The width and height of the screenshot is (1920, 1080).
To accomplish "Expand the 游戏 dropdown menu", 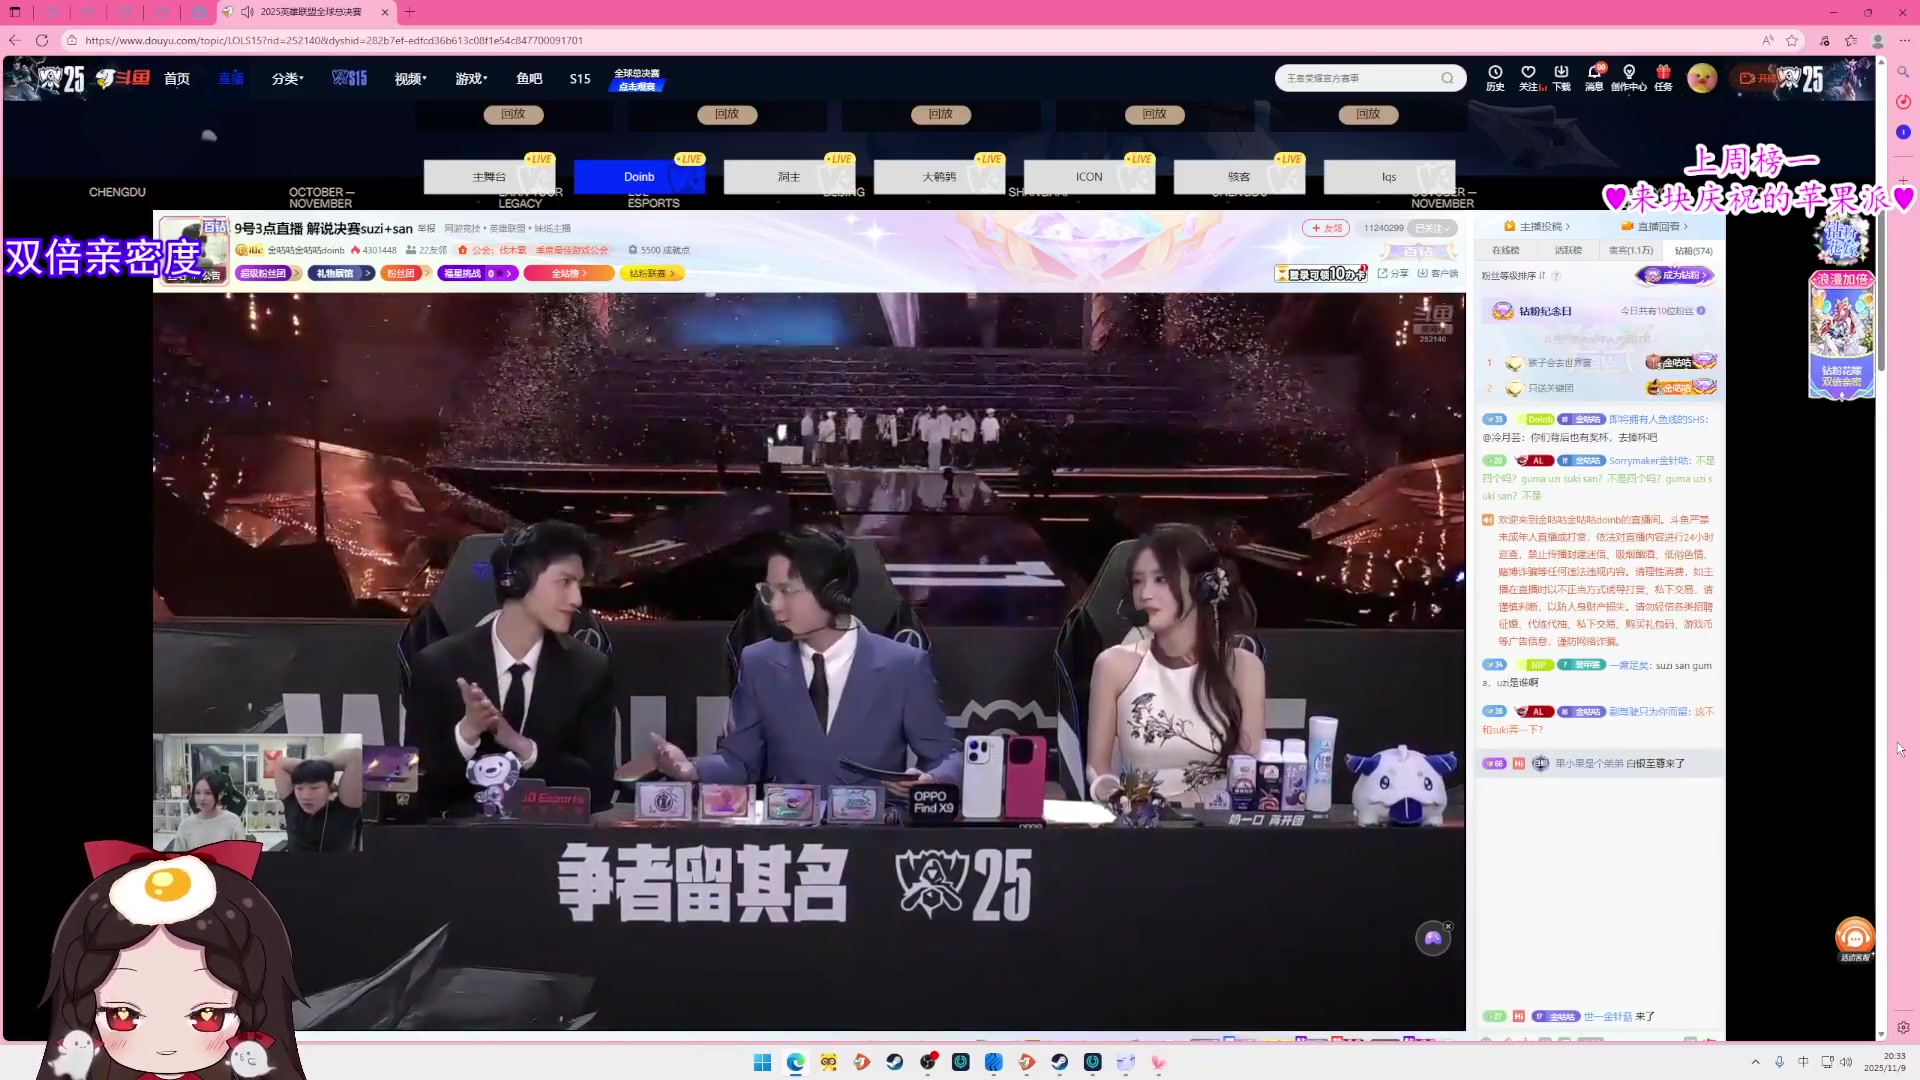I will point(469,78).
